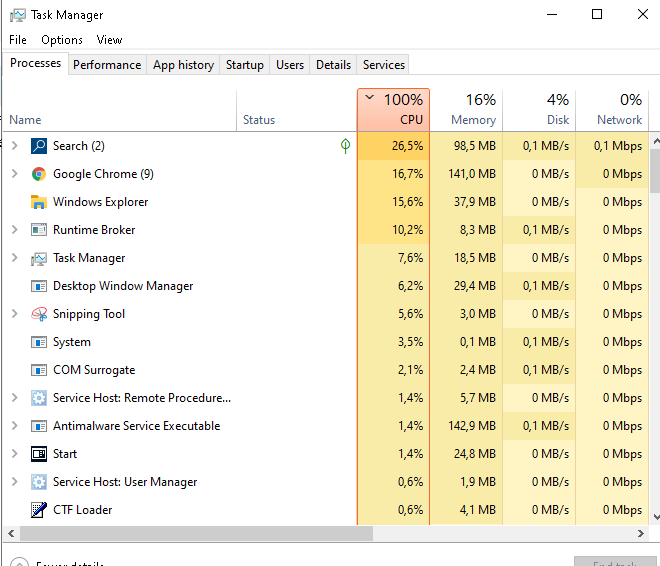660x566 pixels.
Task: Click the CTF Loader pen icon
Action: click(39, 510)
